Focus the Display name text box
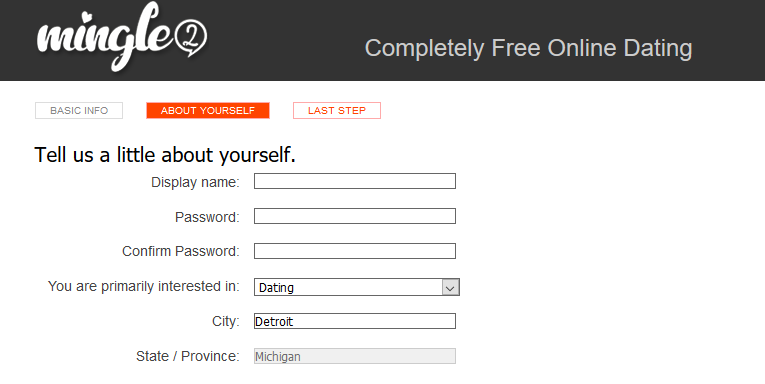 point(355,181)
